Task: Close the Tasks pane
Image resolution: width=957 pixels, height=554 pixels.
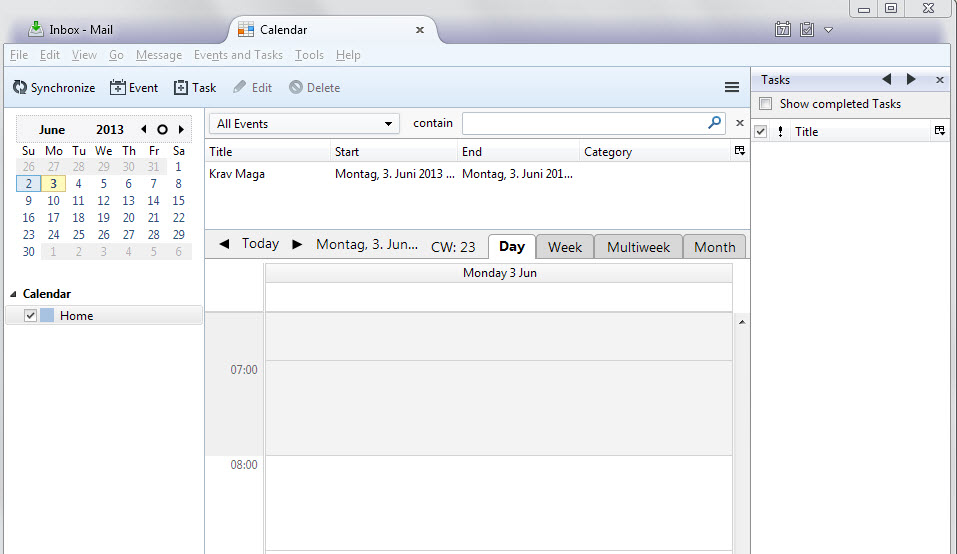Action: click(940, 80)
